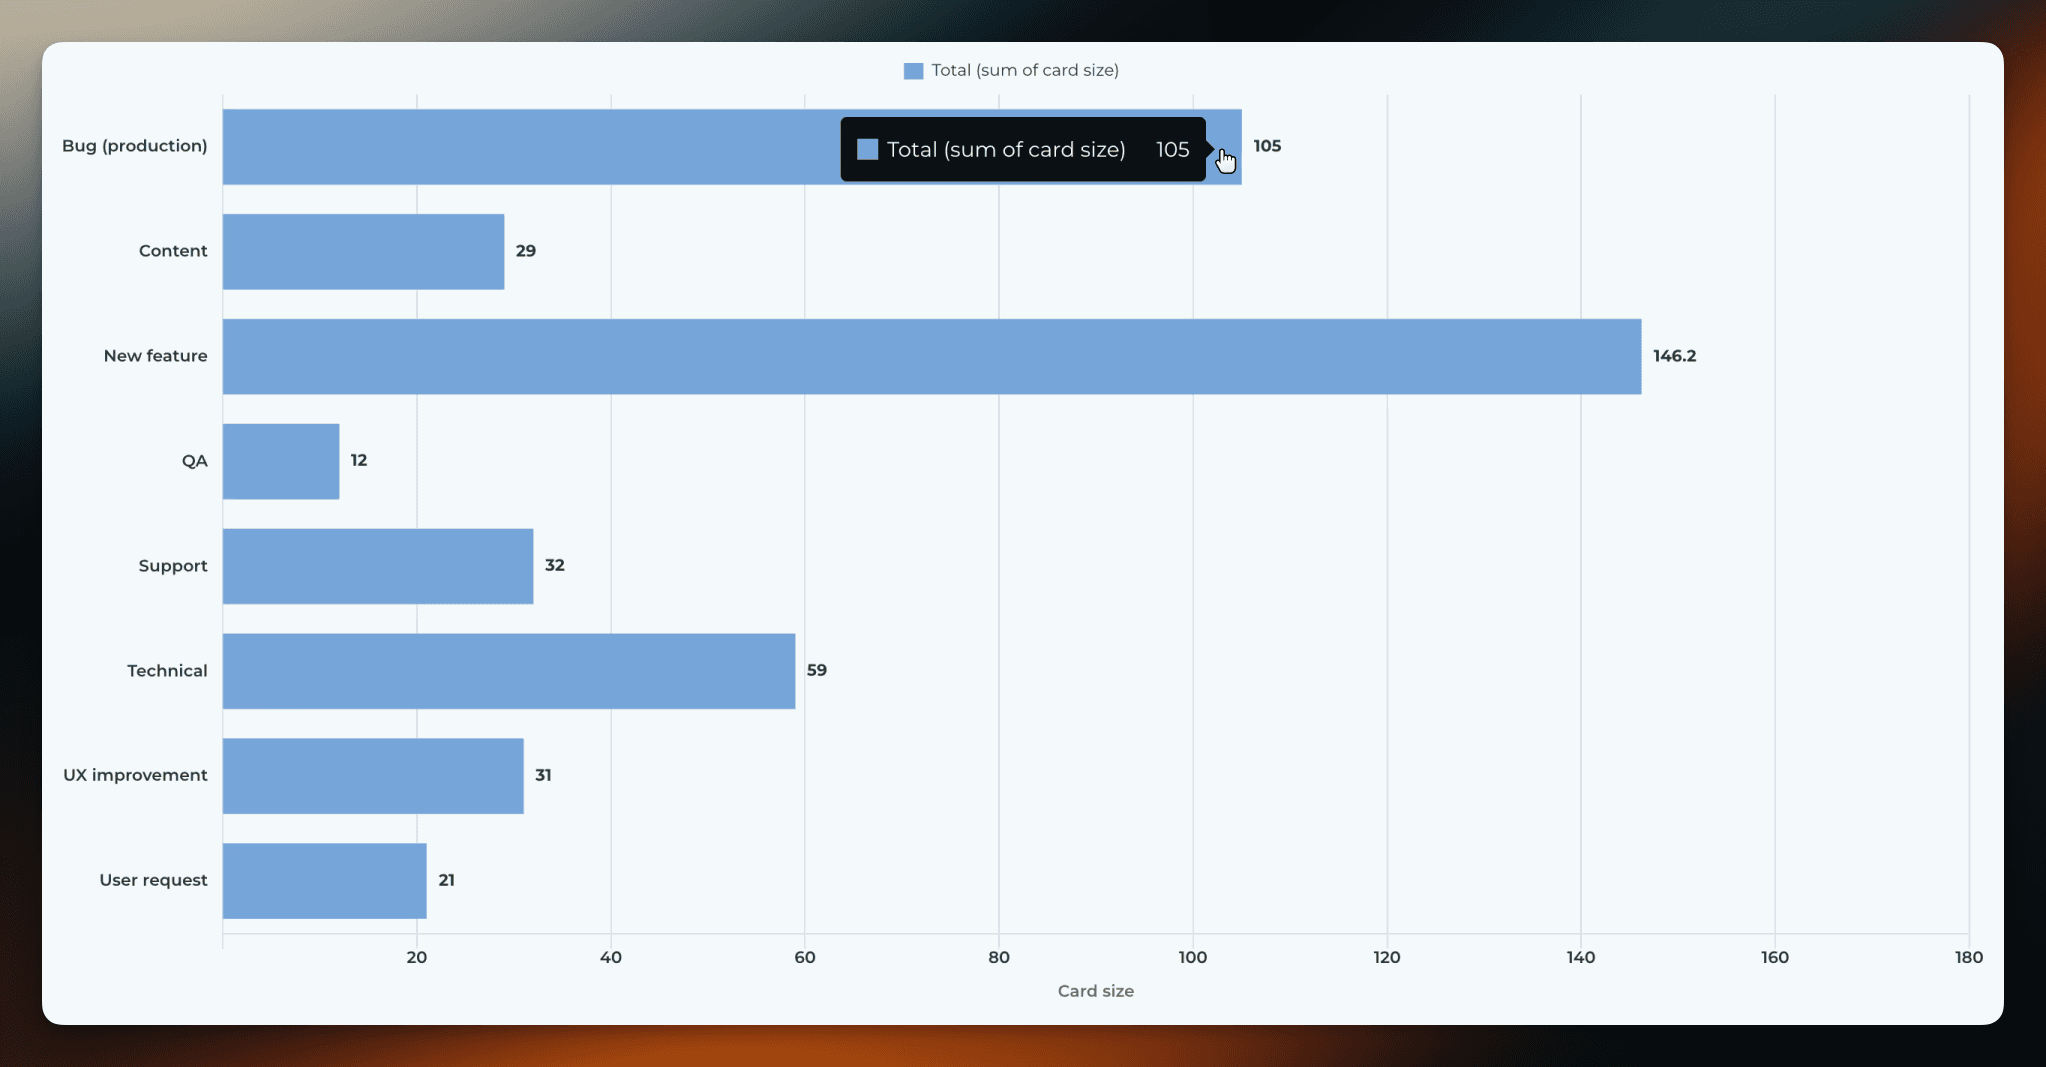The width and height of the screenshot is (2046, 1067).
Task: Click the 'Card size' axis title
Action: [x=1096, y=991]
